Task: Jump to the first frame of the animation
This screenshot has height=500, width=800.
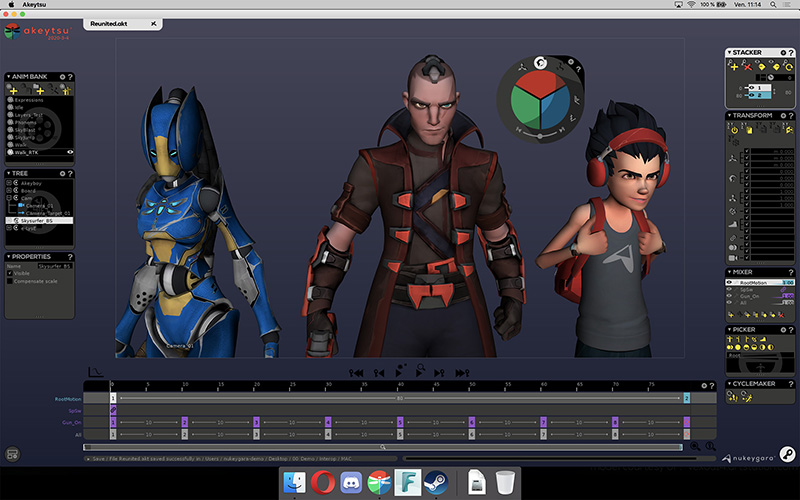Action: 355,373
